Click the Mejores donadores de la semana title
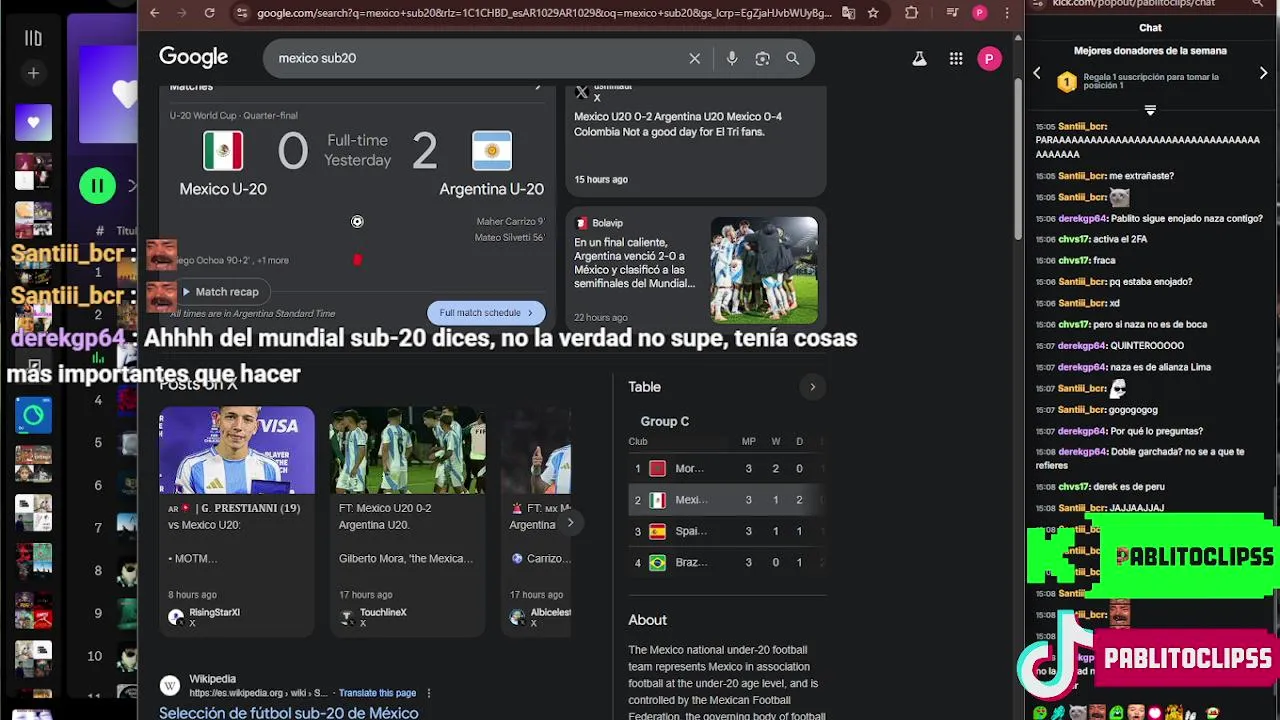 1150,51
